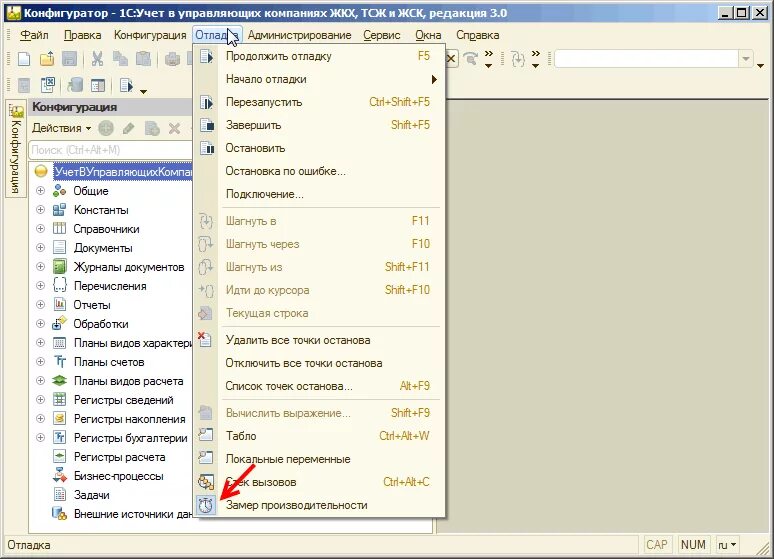Click the icon beside Остановить
Viewport: 774px width, 559px height.
tap(206, 148)
